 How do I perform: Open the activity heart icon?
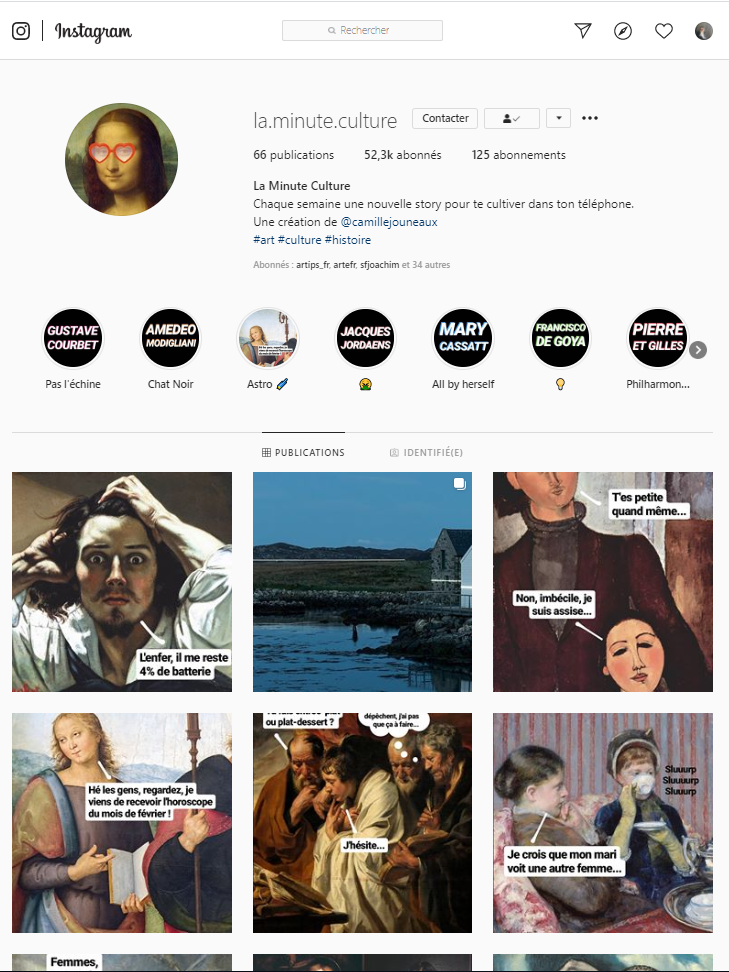664,30
